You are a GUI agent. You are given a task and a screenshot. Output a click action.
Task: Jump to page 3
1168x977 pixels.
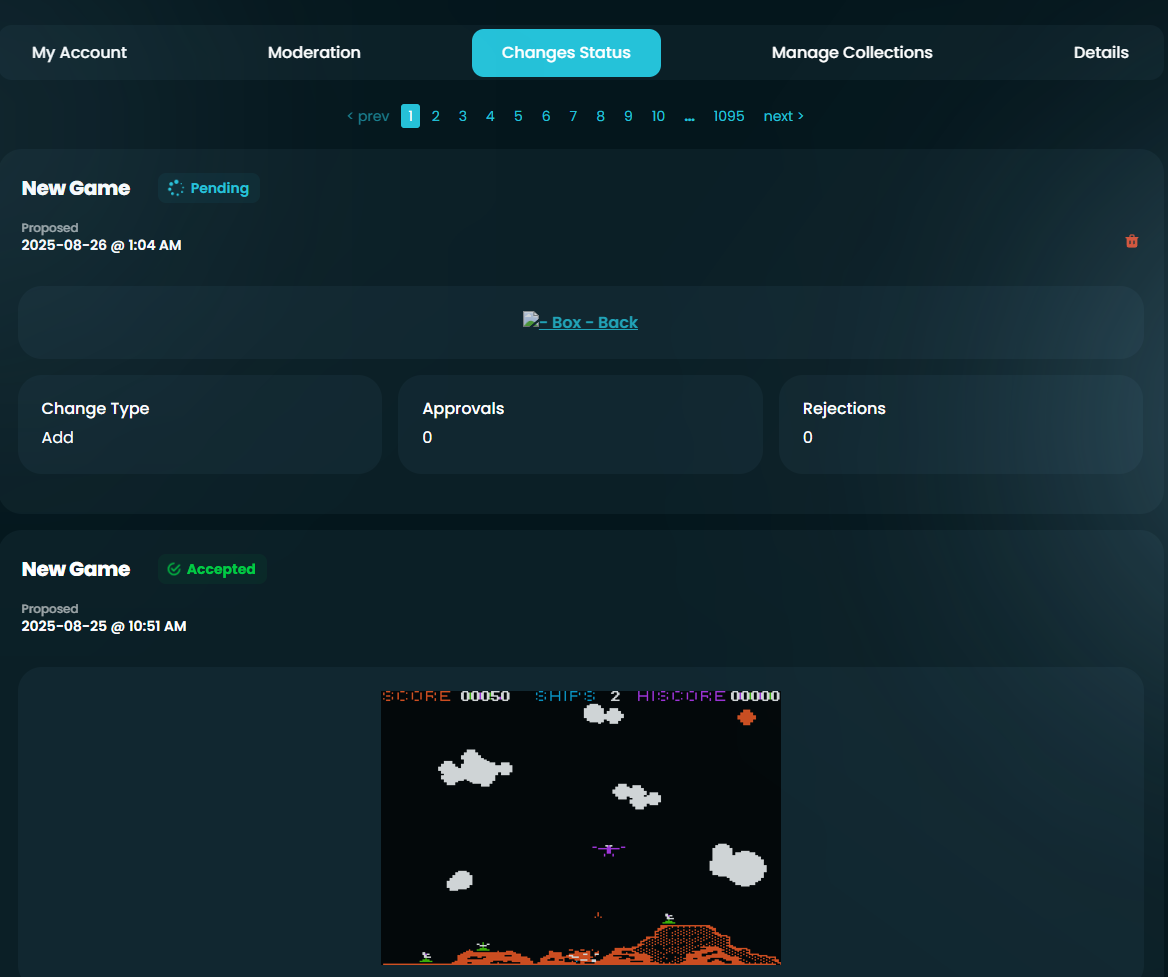[463, 116]
